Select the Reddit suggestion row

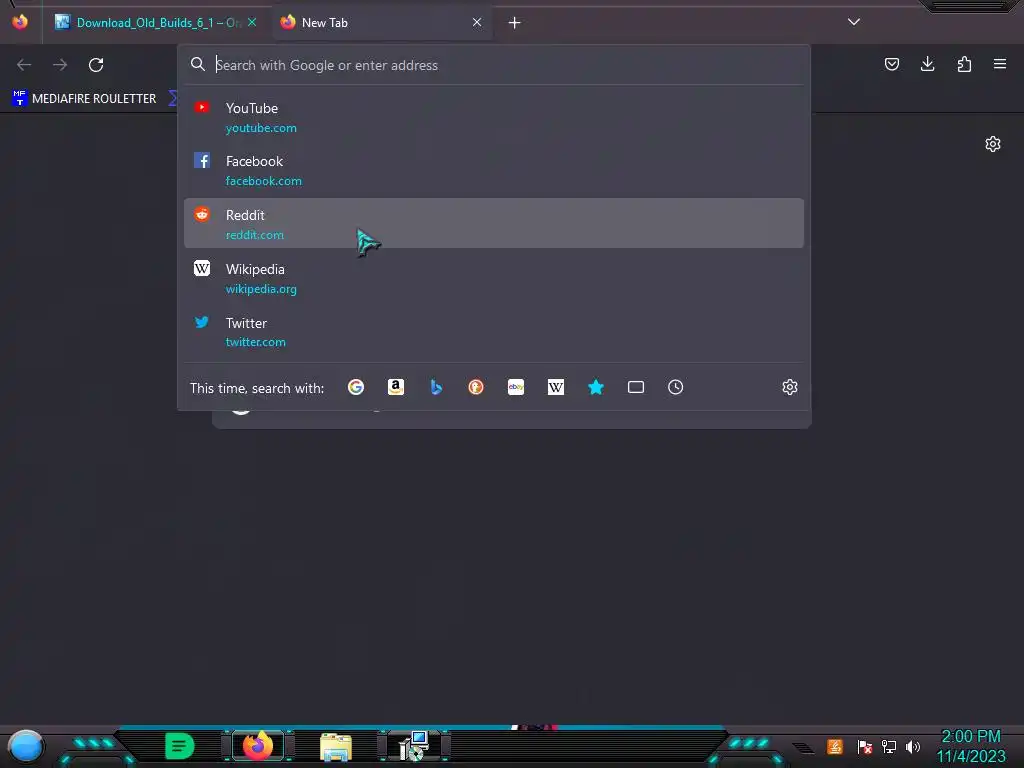(x=494, y=223)
